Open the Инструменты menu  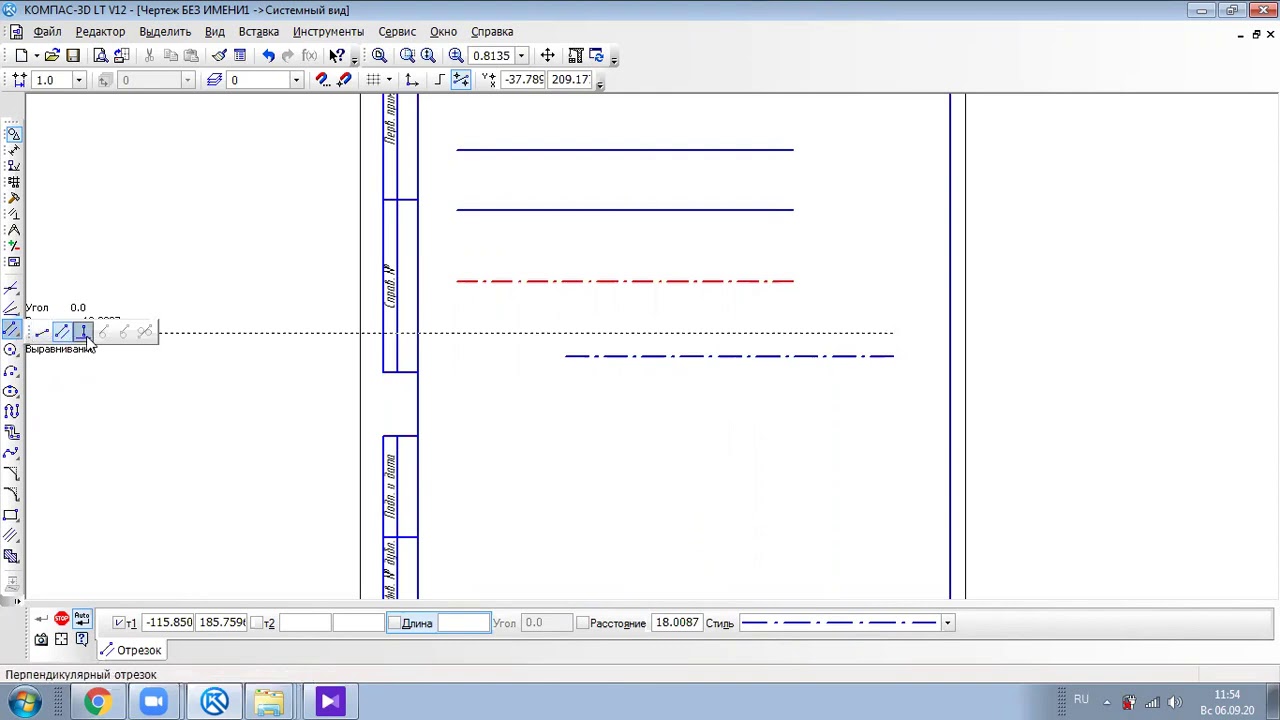[328, 31]
